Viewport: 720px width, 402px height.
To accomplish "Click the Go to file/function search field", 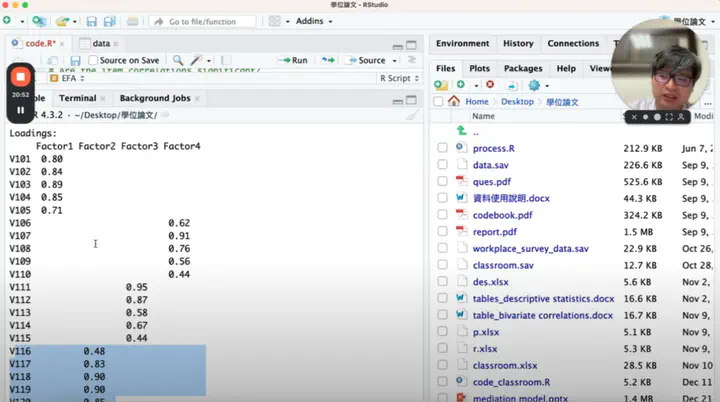I will pyautogui.click(x=202, y=22).
